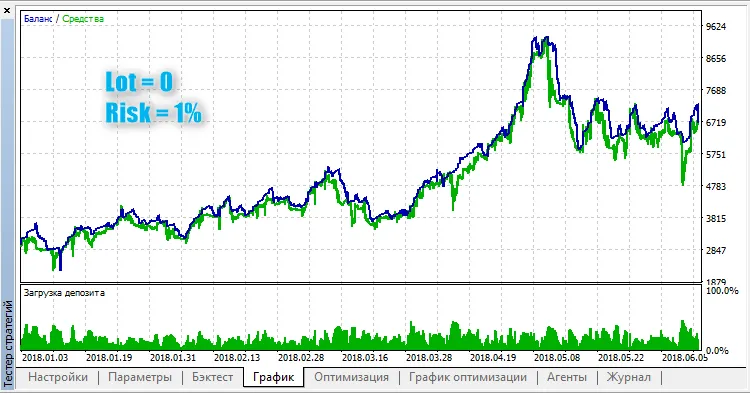Image resolution: width=750 pixels, height=394 pixels.
Task: Click the Средства legend label
Action: click(x=83, y=19)
